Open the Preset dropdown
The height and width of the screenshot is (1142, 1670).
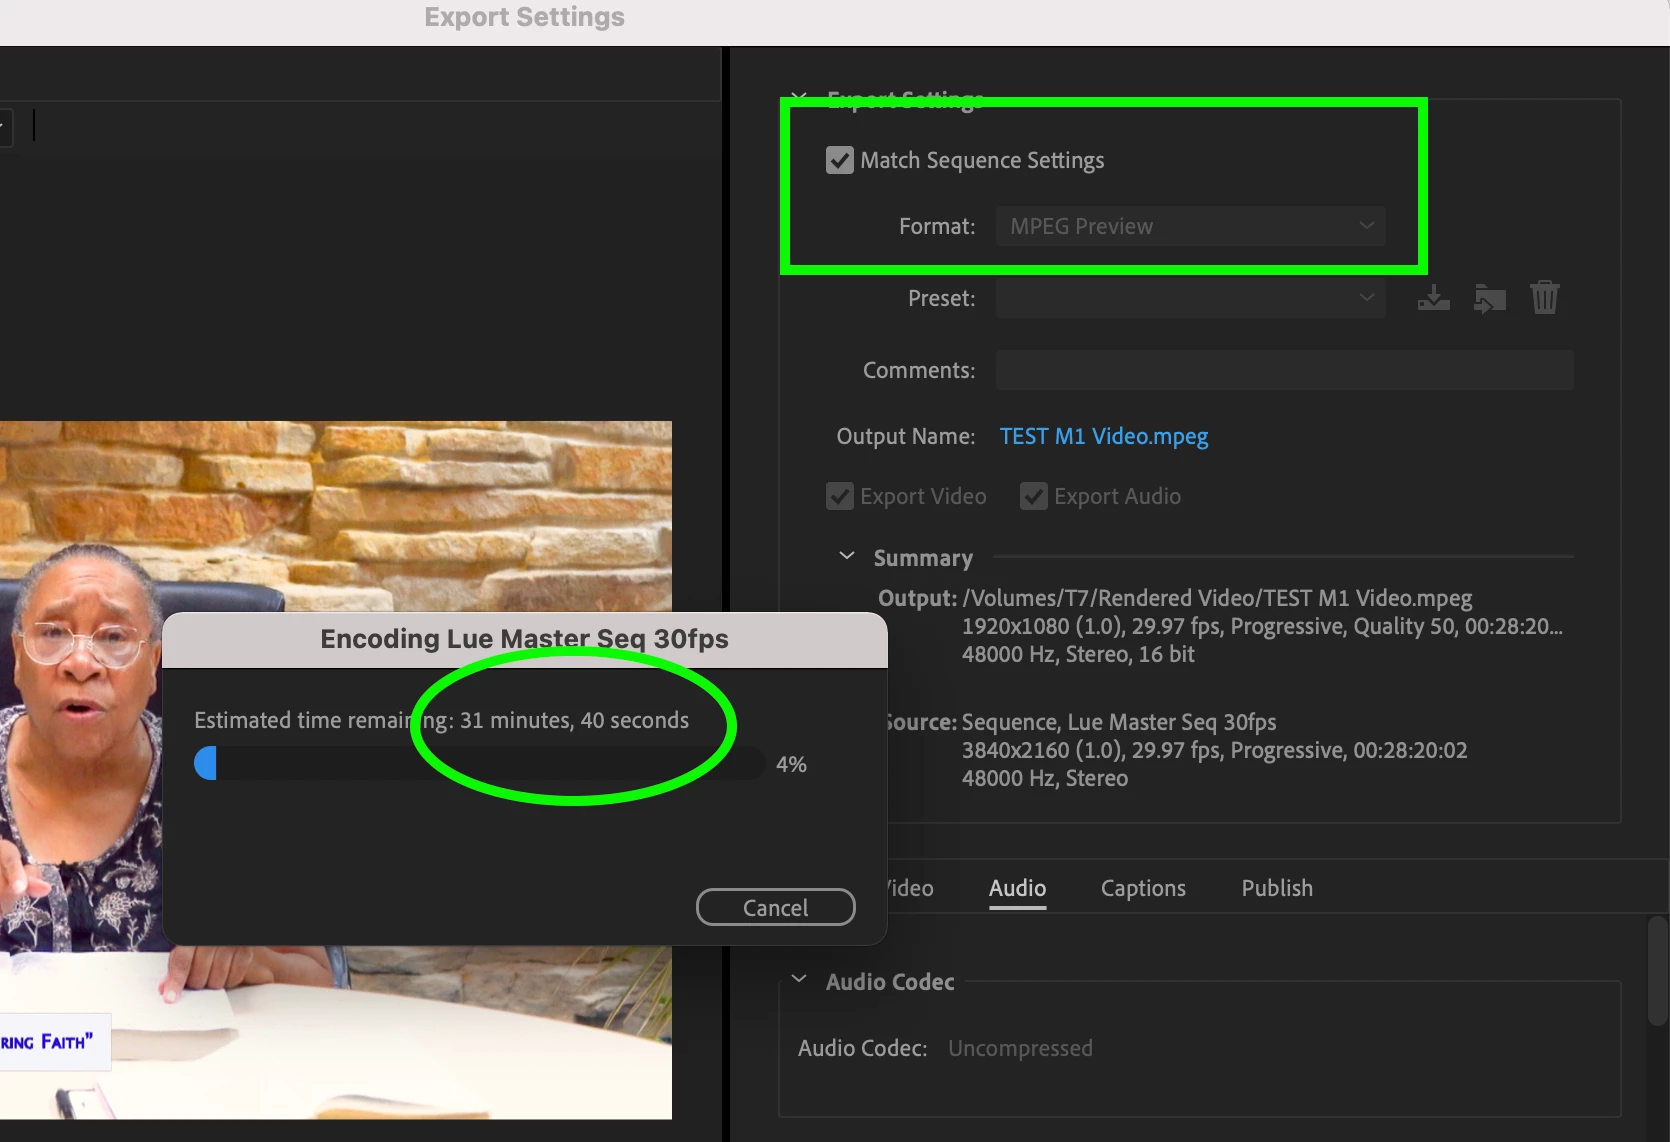tap(1190, 298)
